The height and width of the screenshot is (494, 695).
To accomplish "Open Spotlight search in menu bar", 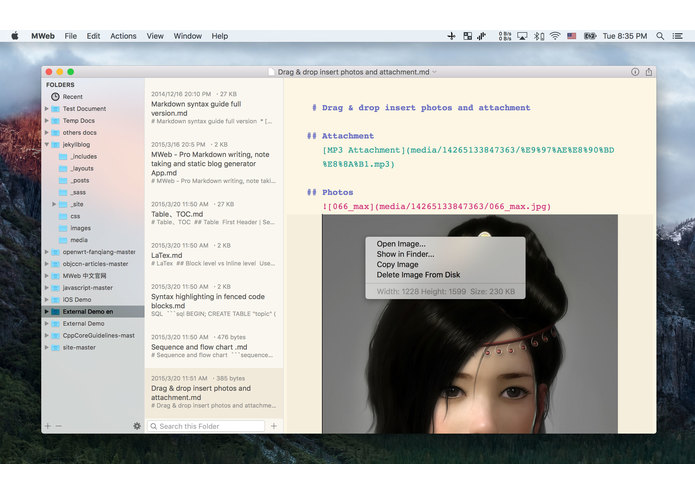I will (660, 36).
